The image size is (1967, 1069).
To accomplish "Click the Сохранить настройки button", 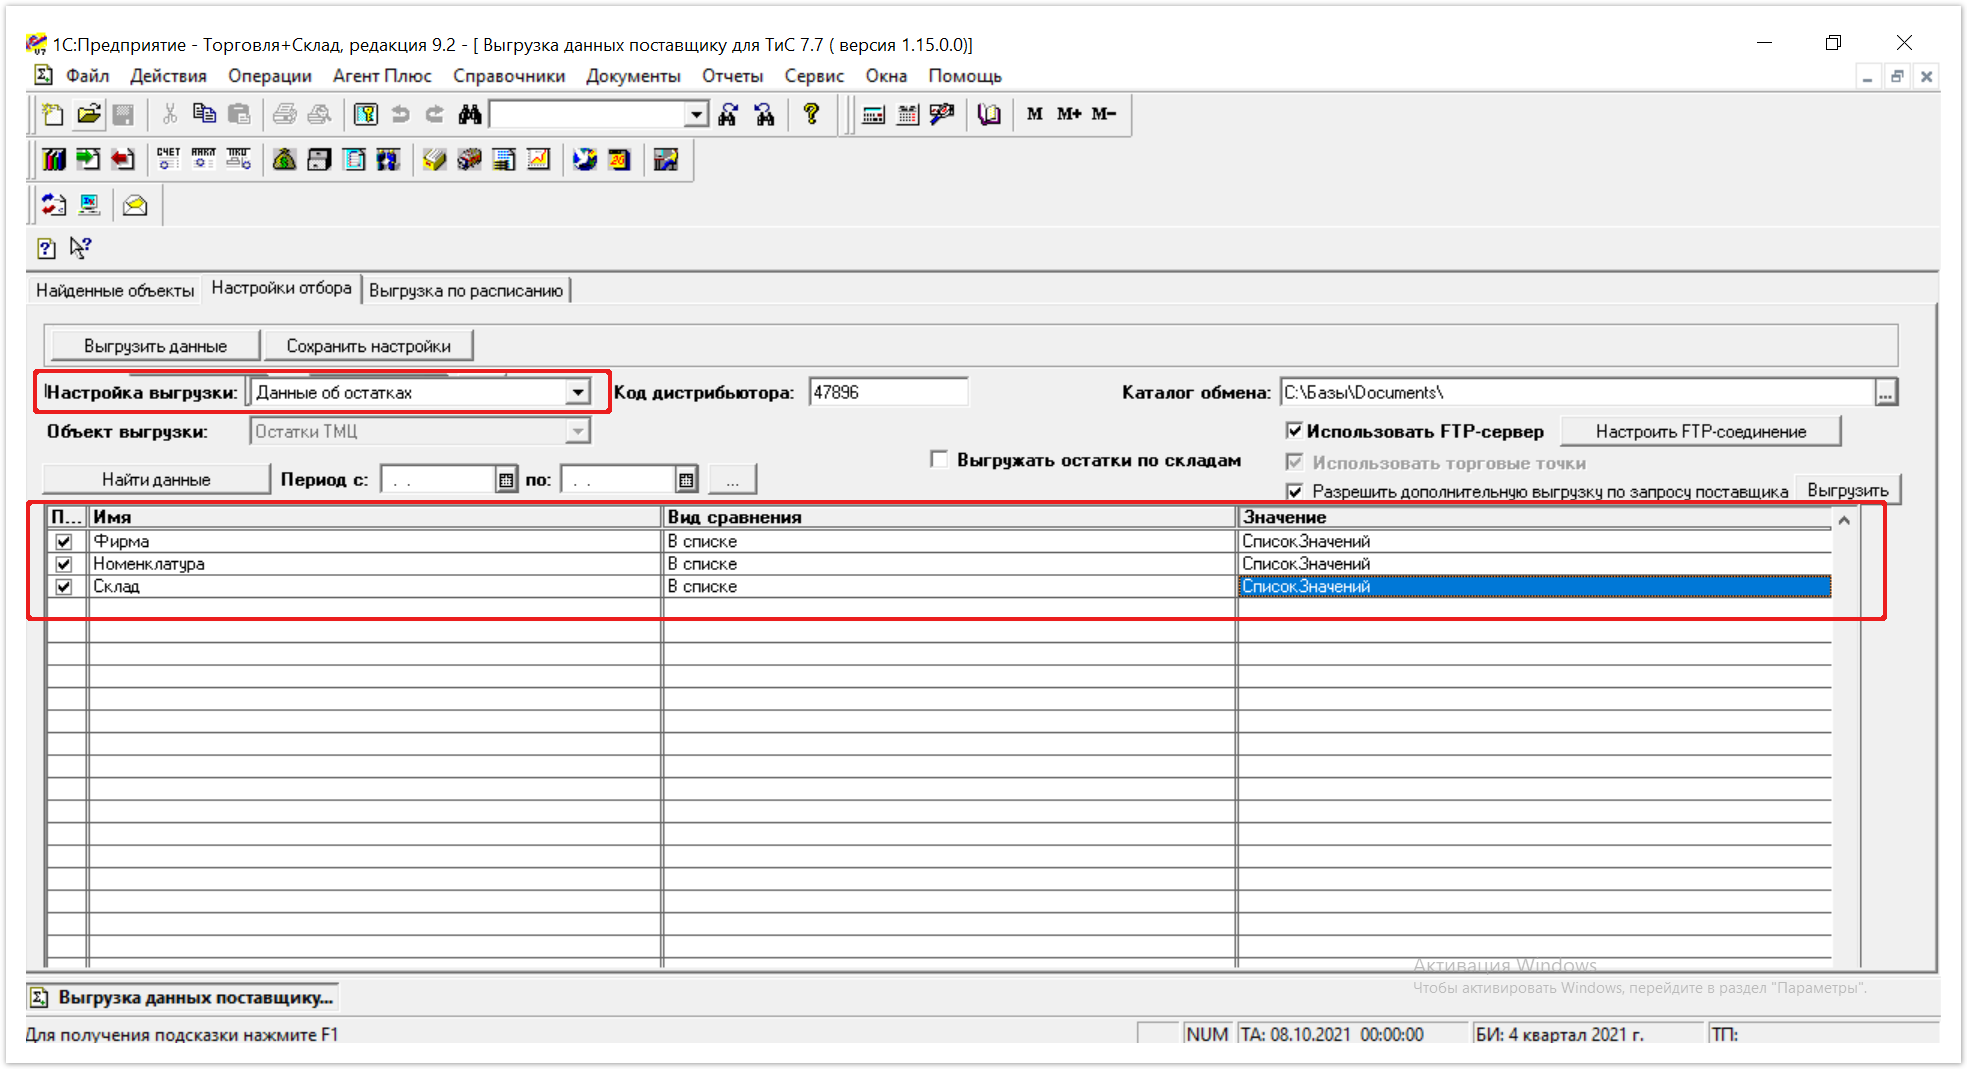I will click(368, 346).
